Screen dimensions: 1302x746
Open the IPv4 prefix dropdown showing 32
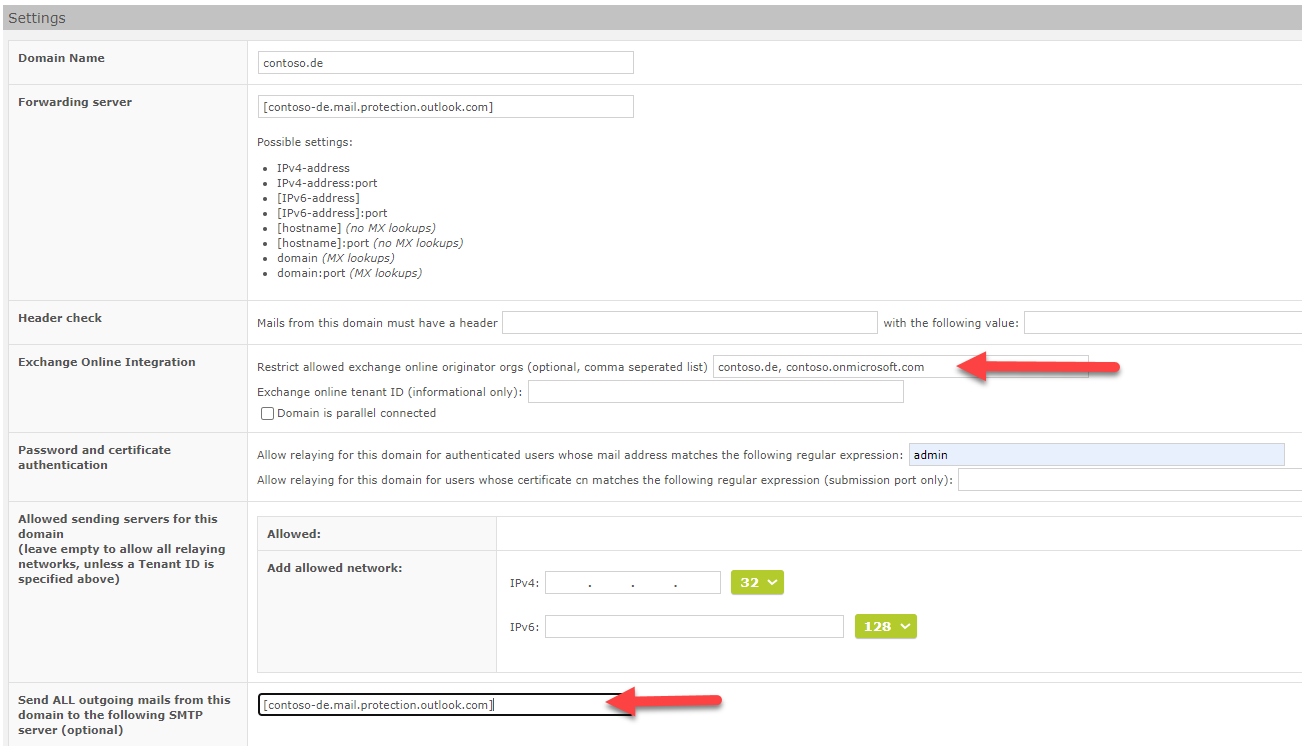tap(757, 583)
